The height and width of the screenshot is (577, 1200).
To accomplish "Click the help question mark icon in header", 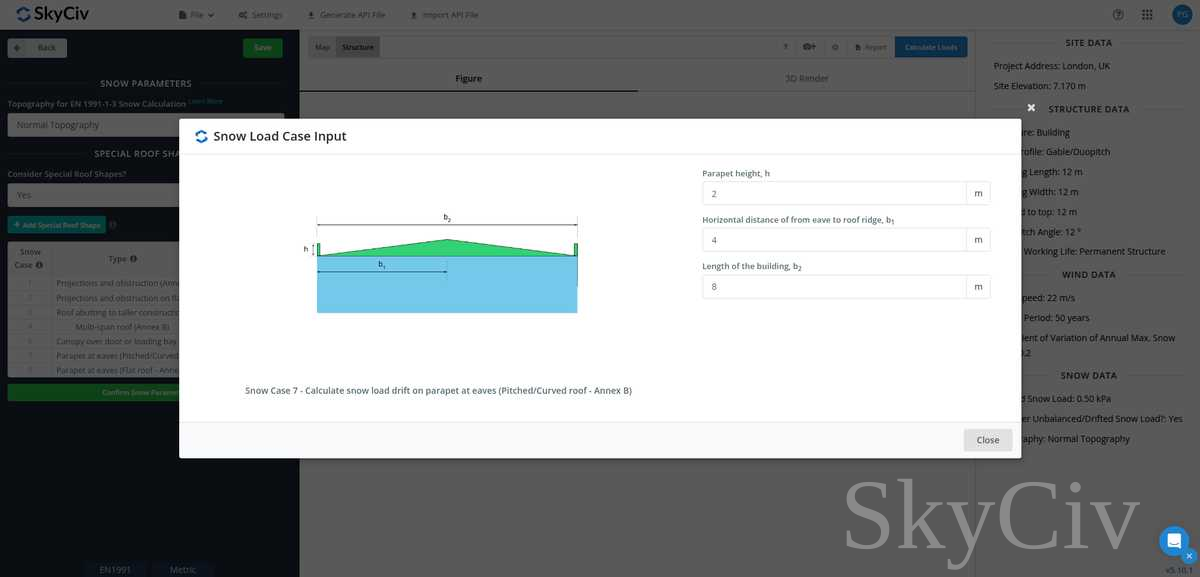I will 1118,15.
